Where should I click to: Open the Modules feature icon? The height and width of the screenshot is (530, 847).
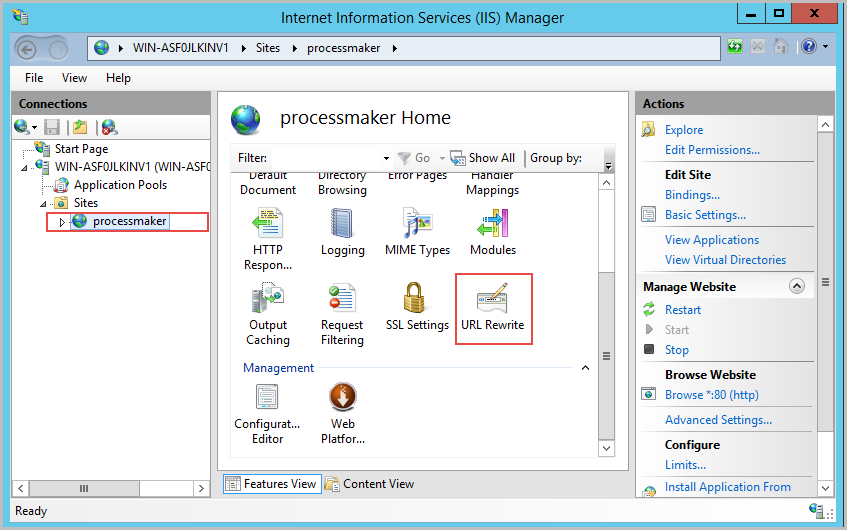click(492, 232)
